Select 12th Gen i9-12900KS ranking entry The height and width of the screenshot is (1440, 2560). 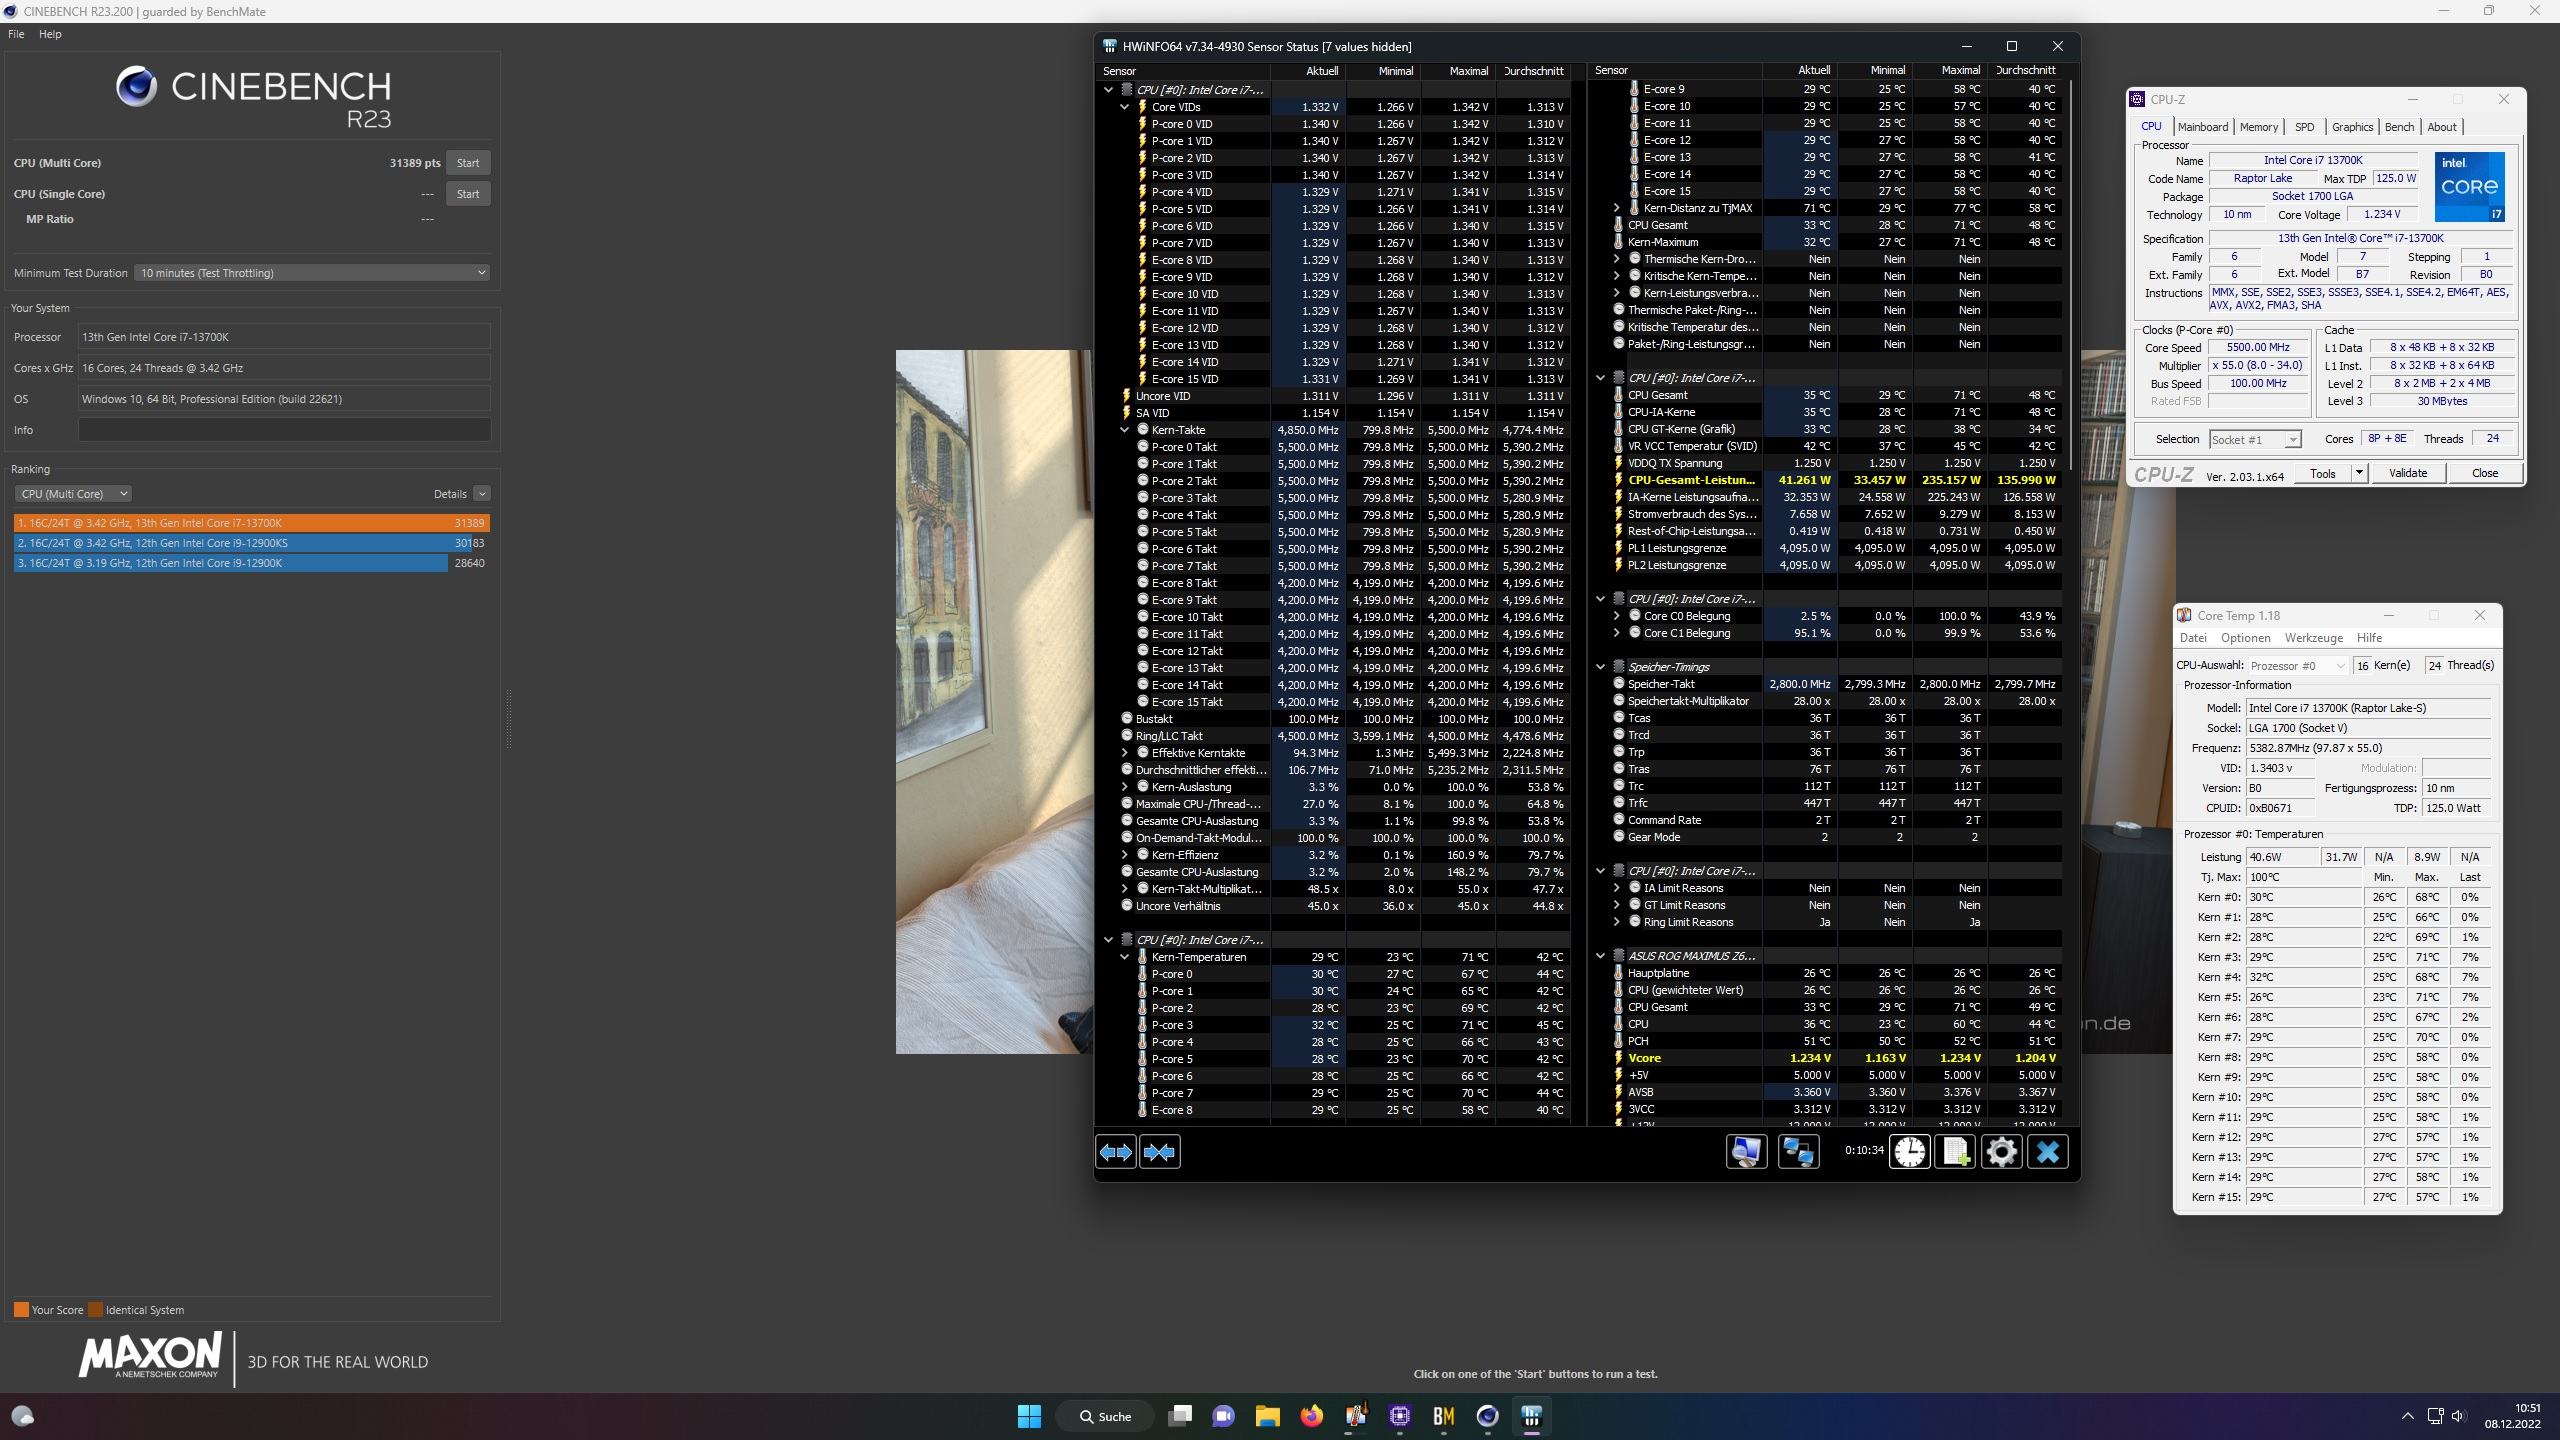click(x=251, y=543)
